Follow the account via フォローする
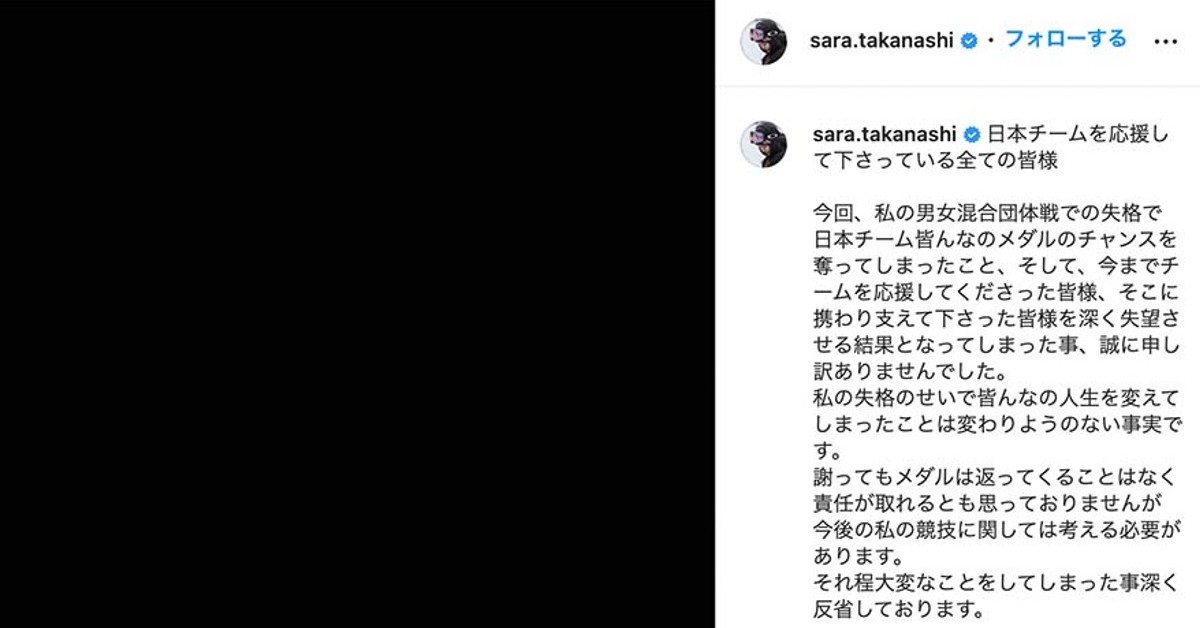This screenshot has width=1200, height=628. [x=1065, y=40]
